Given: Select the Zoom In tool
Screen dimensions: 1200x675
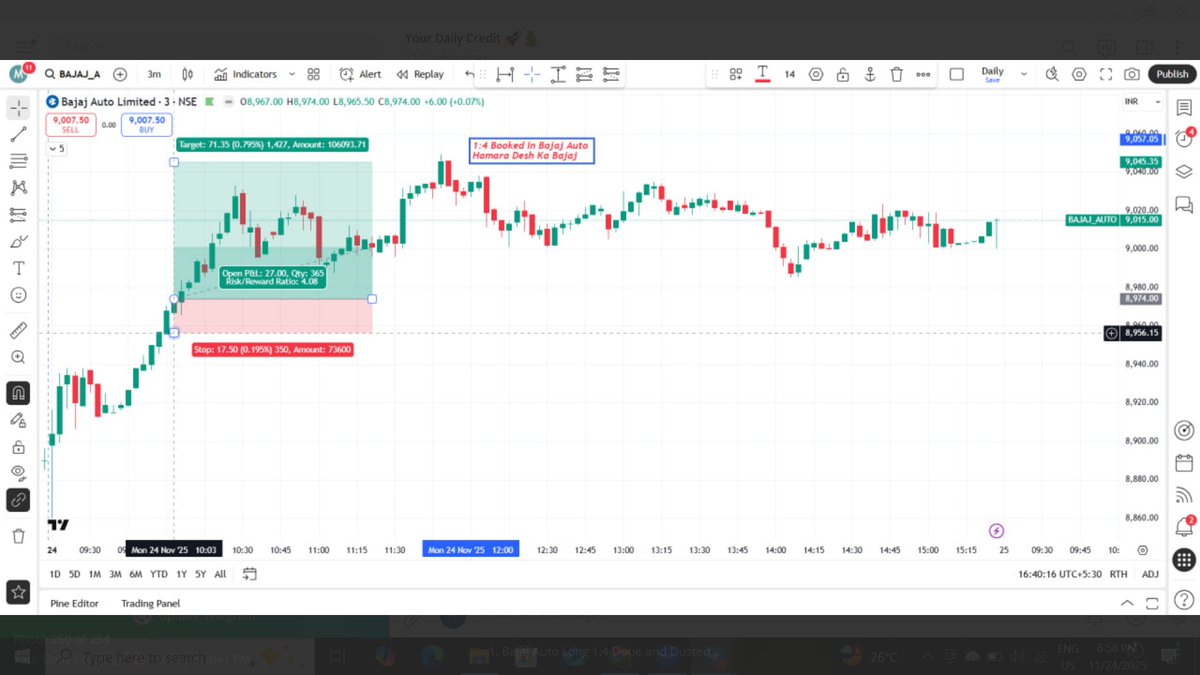Looking at the screenshot, I should click(20, 357).
